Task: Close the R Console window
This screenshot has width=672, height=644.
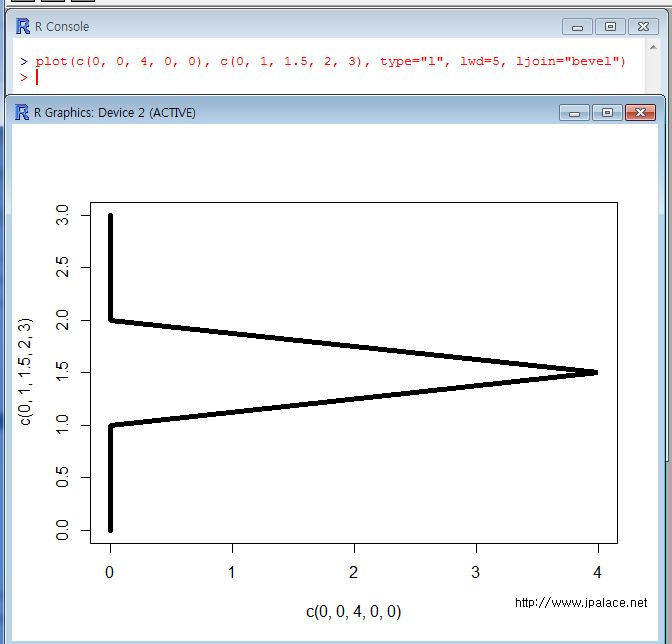Action: (643, 27)
